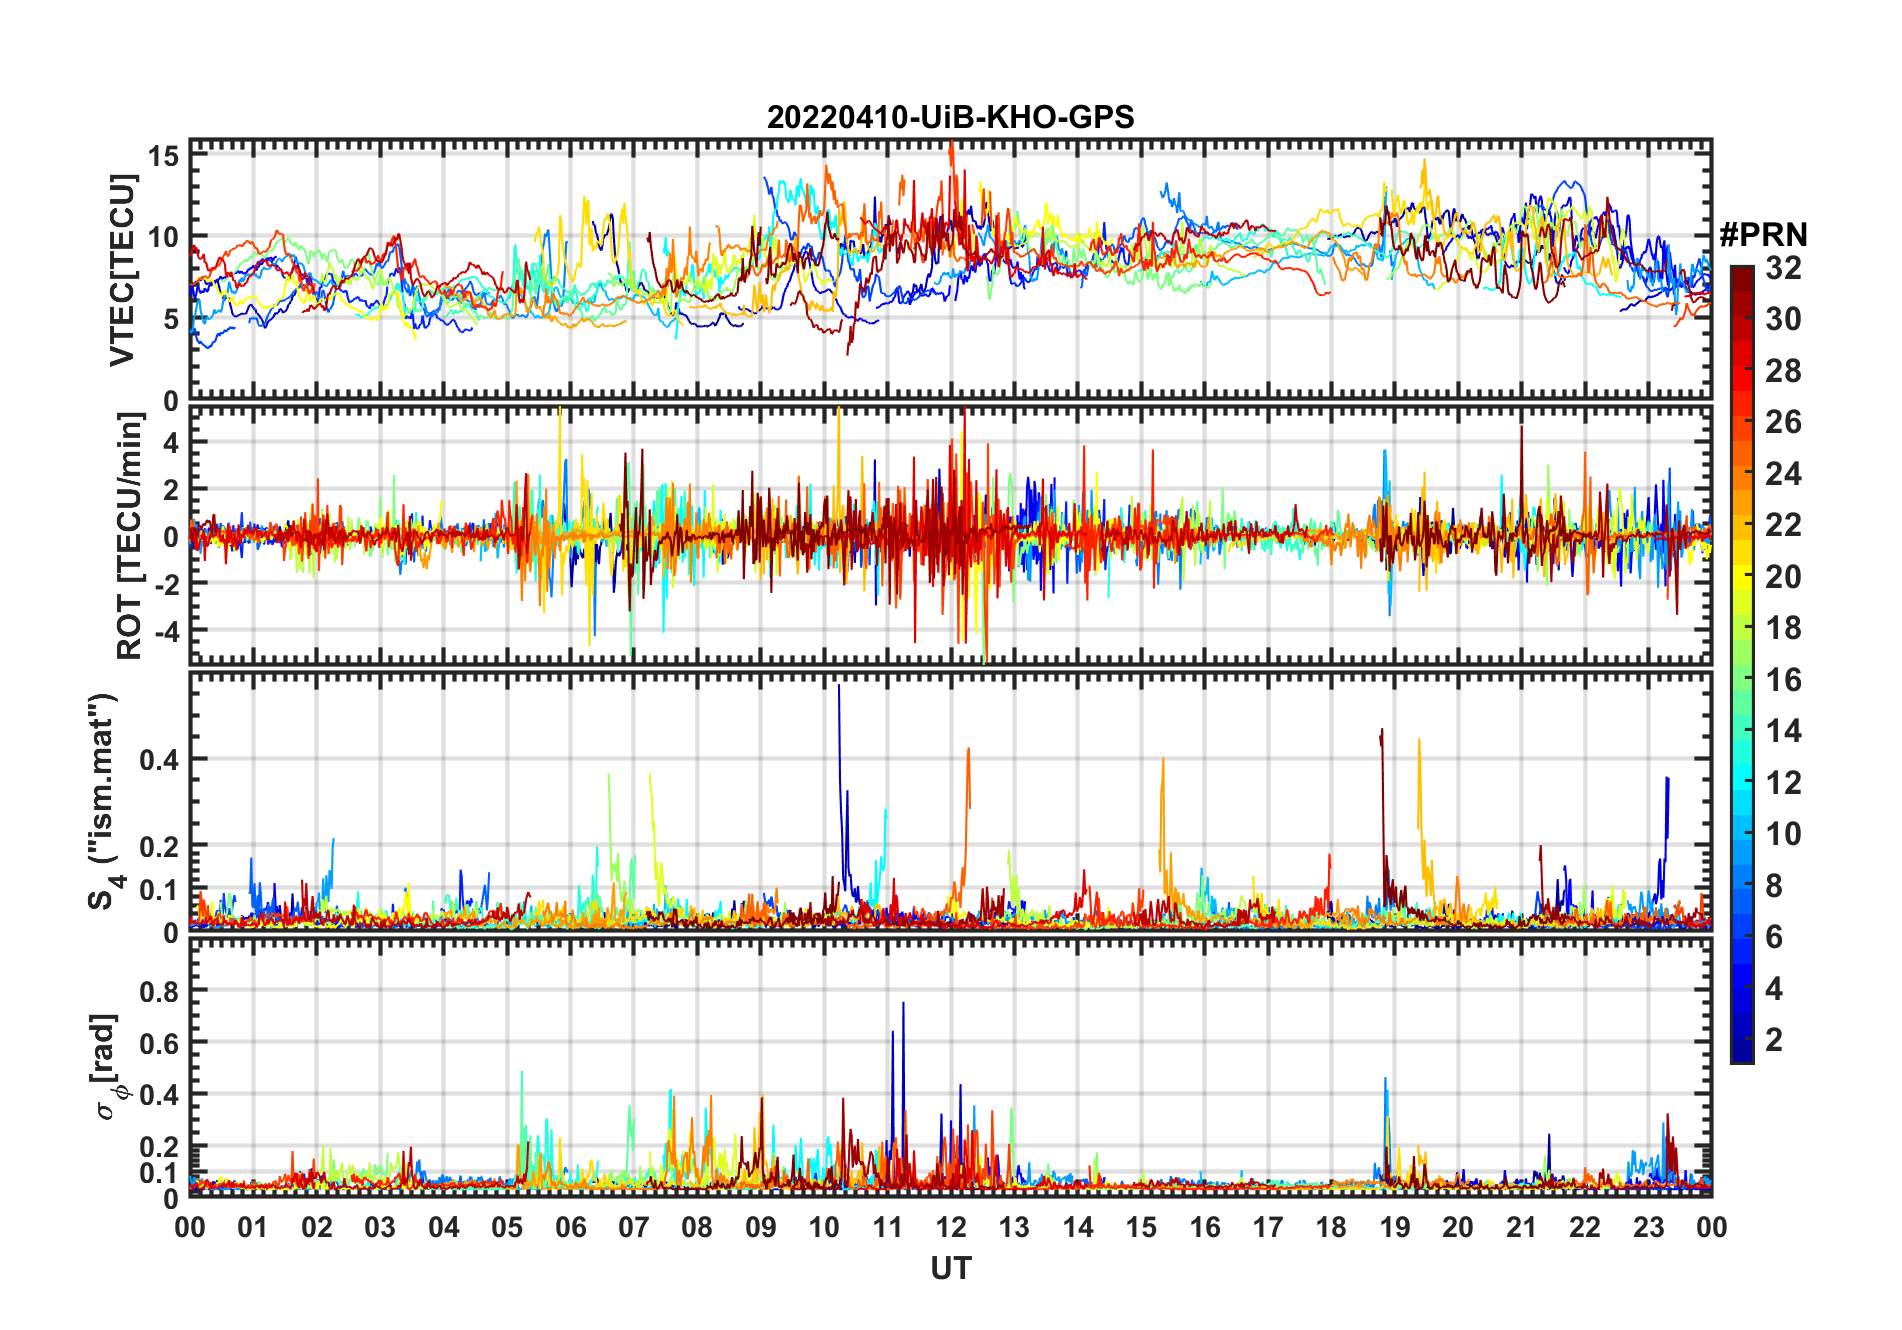The height and width of the screenshot is (1330, 1902).
Task: Click the S4 ("ism.mat") y-axis label
Action: pyautogui.click(x=105, y=801)
